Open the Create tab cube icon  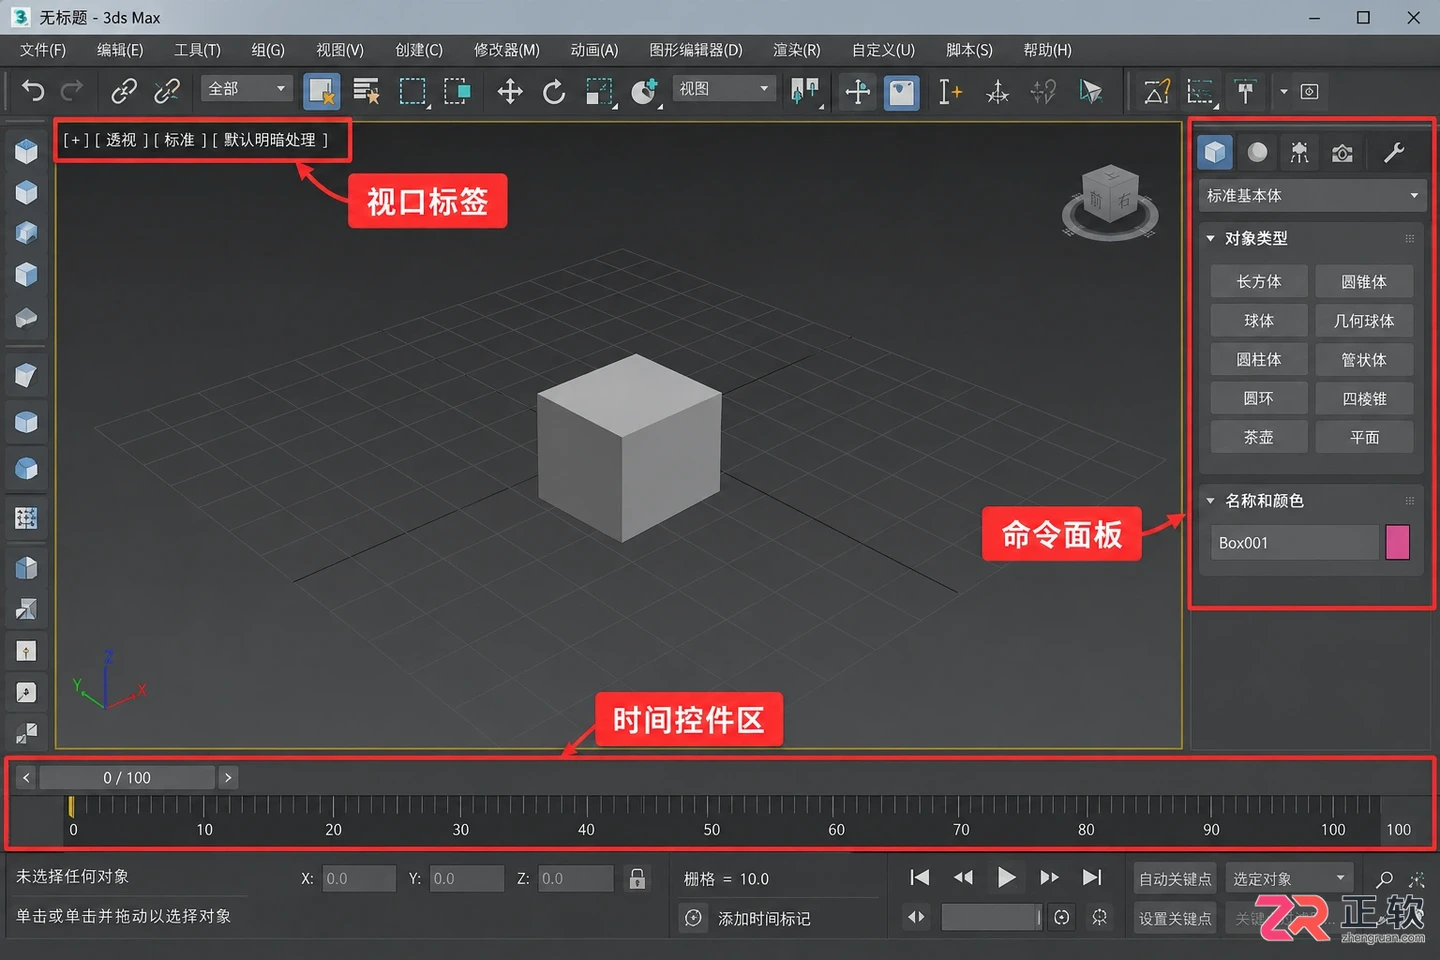pyautogui.click(x=1215, y=152)
